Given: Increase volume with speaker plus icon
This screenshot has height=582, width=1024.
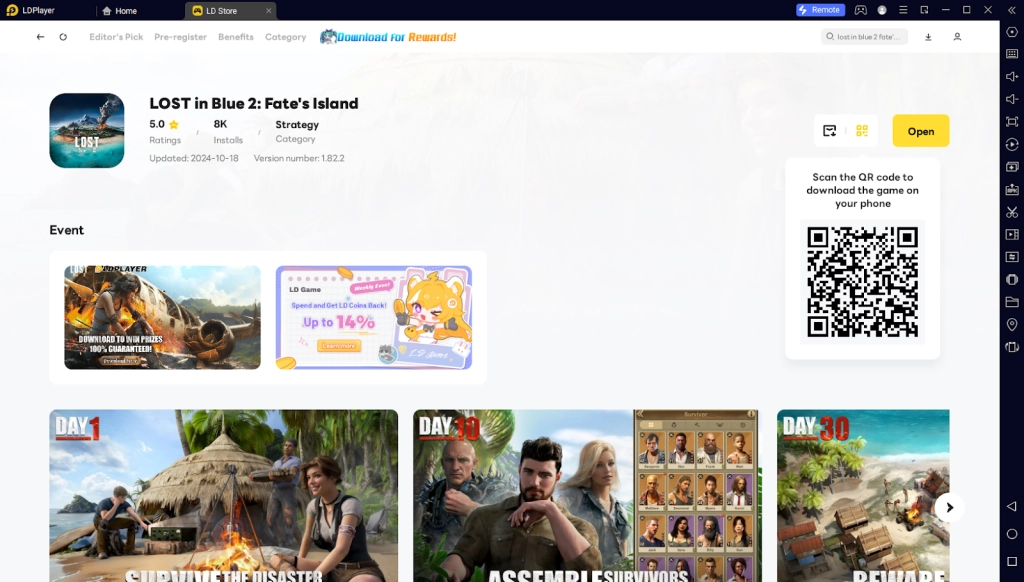Looking at the screenshot, I should 1012,76.
